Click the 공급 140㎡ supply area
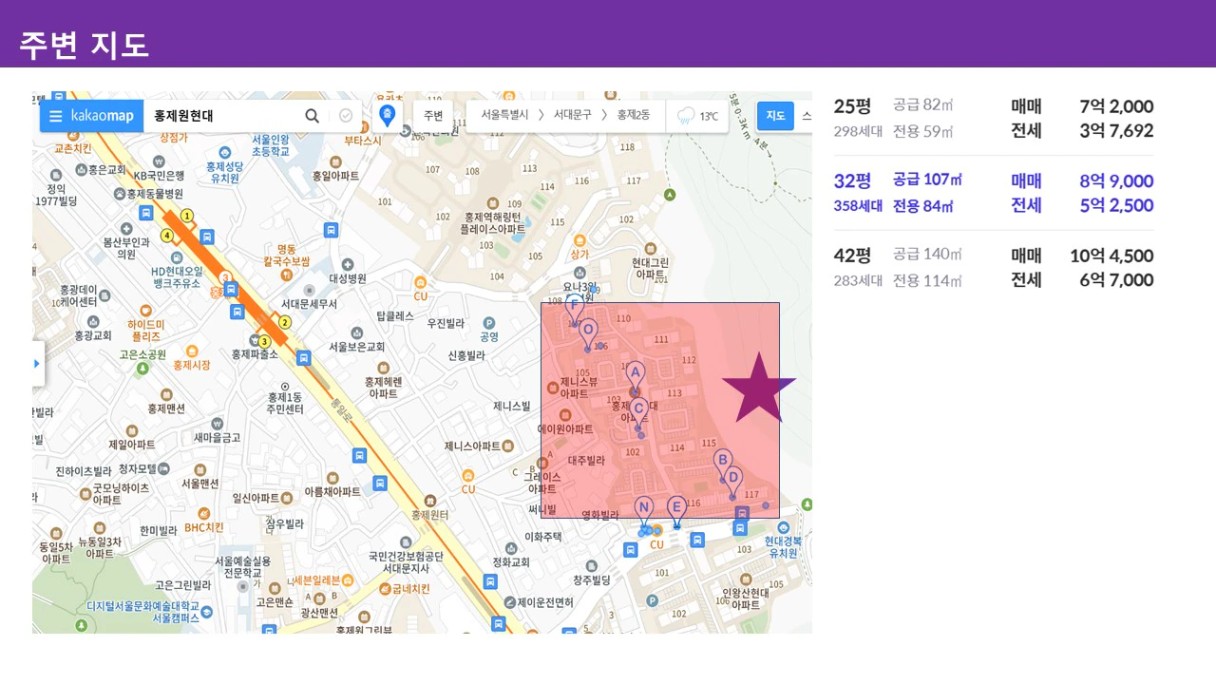 coord(927,255)
